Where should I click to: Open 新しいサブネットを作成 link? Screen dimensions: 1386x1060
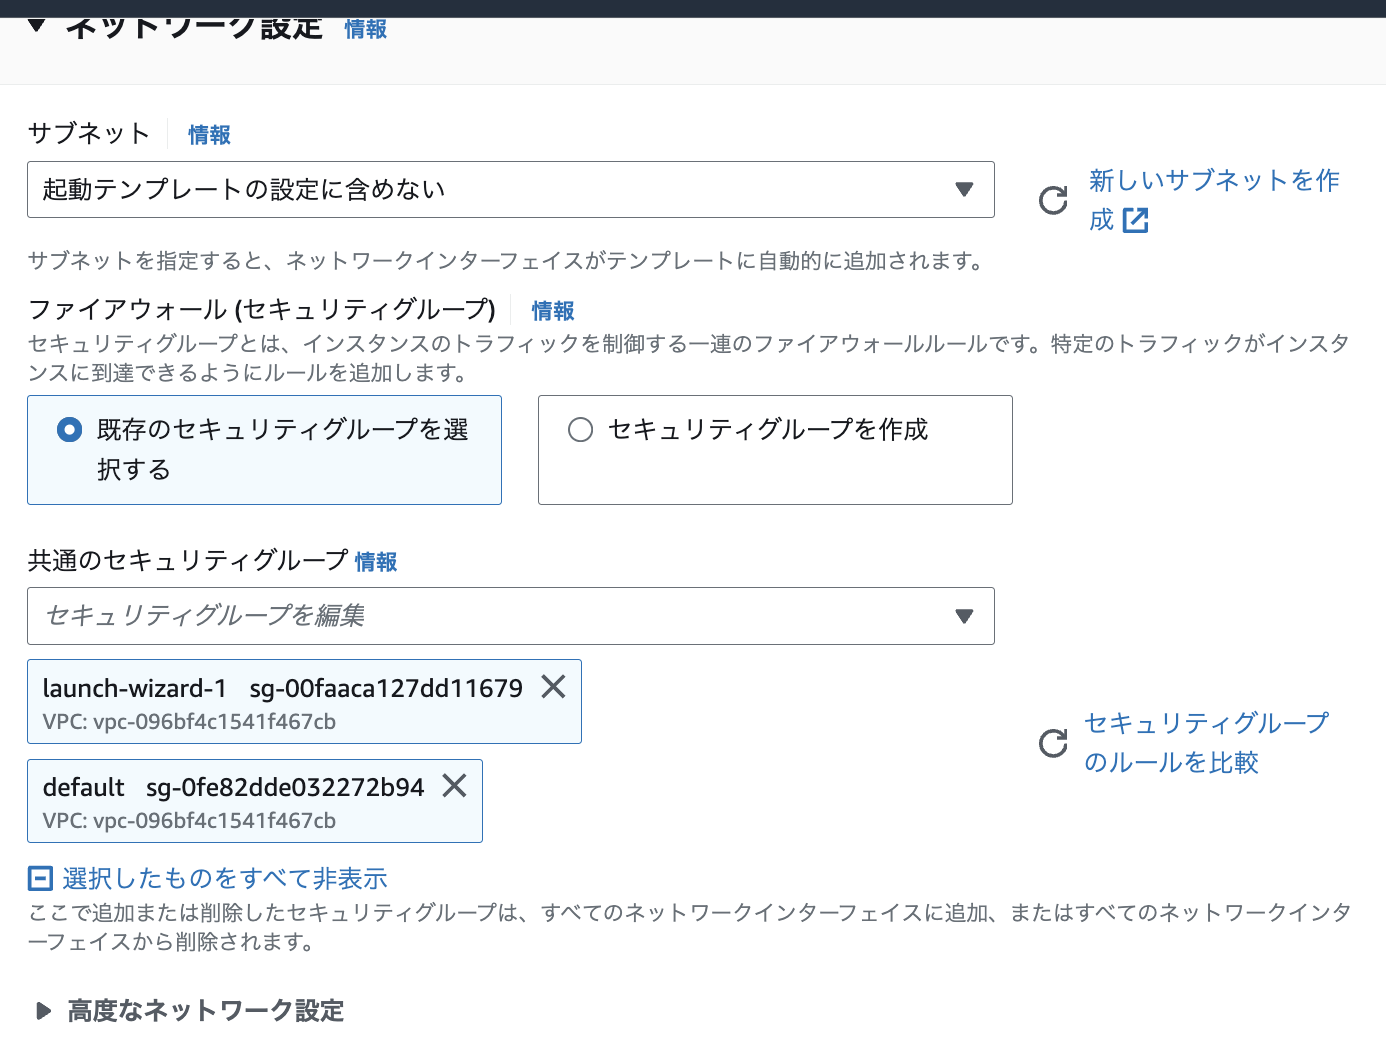point(1213,181)
